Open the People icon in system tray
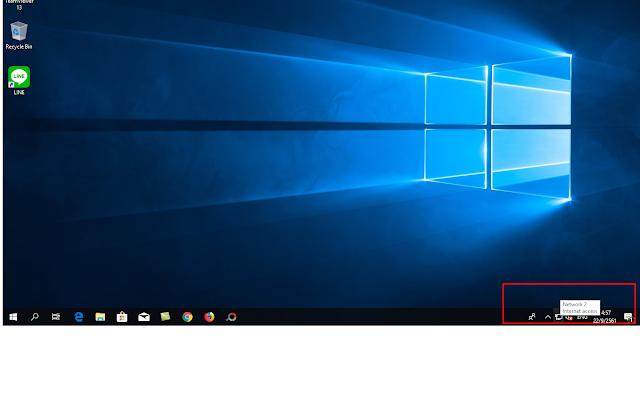This screenshot has width=640, height=400. (532, 317)
